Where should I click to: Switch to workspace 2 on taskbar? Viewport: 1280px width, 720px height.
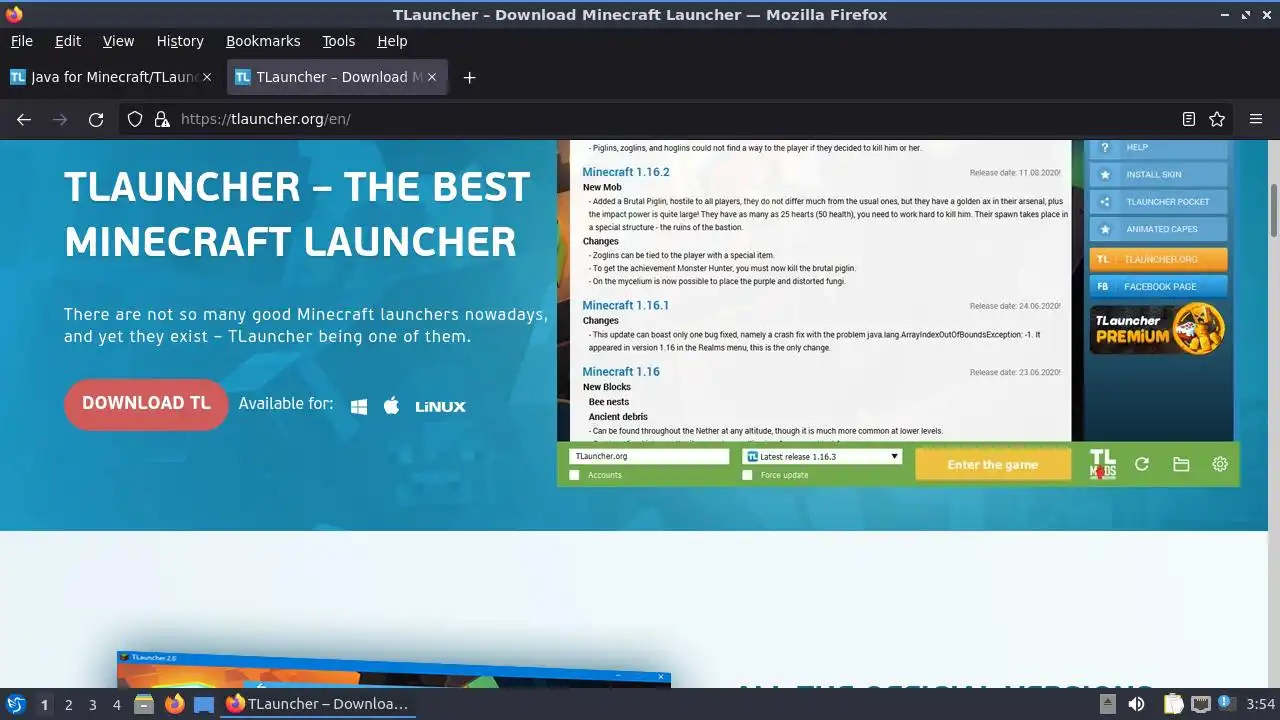click(x=68, y=704)
